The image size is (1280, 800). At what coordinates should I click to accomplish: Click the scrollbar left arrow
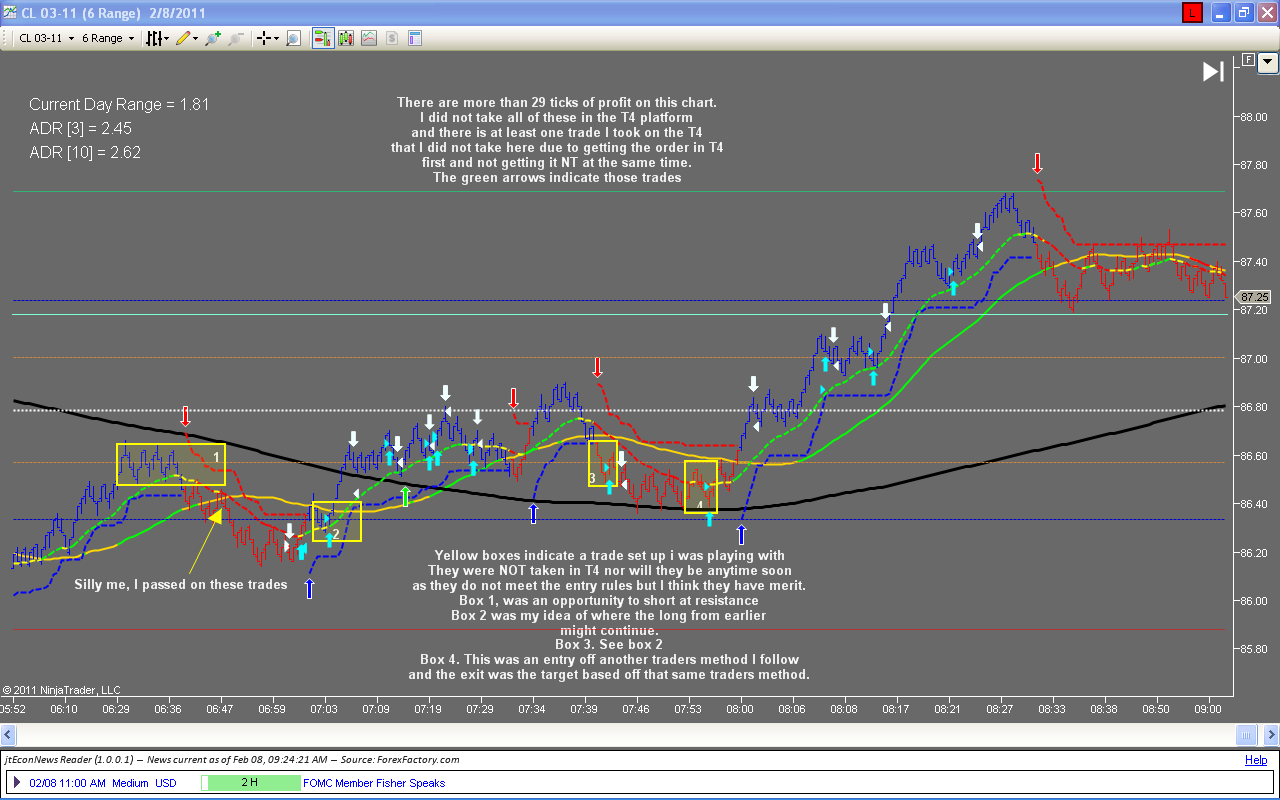pyautogui.click(x=9, y=737)
